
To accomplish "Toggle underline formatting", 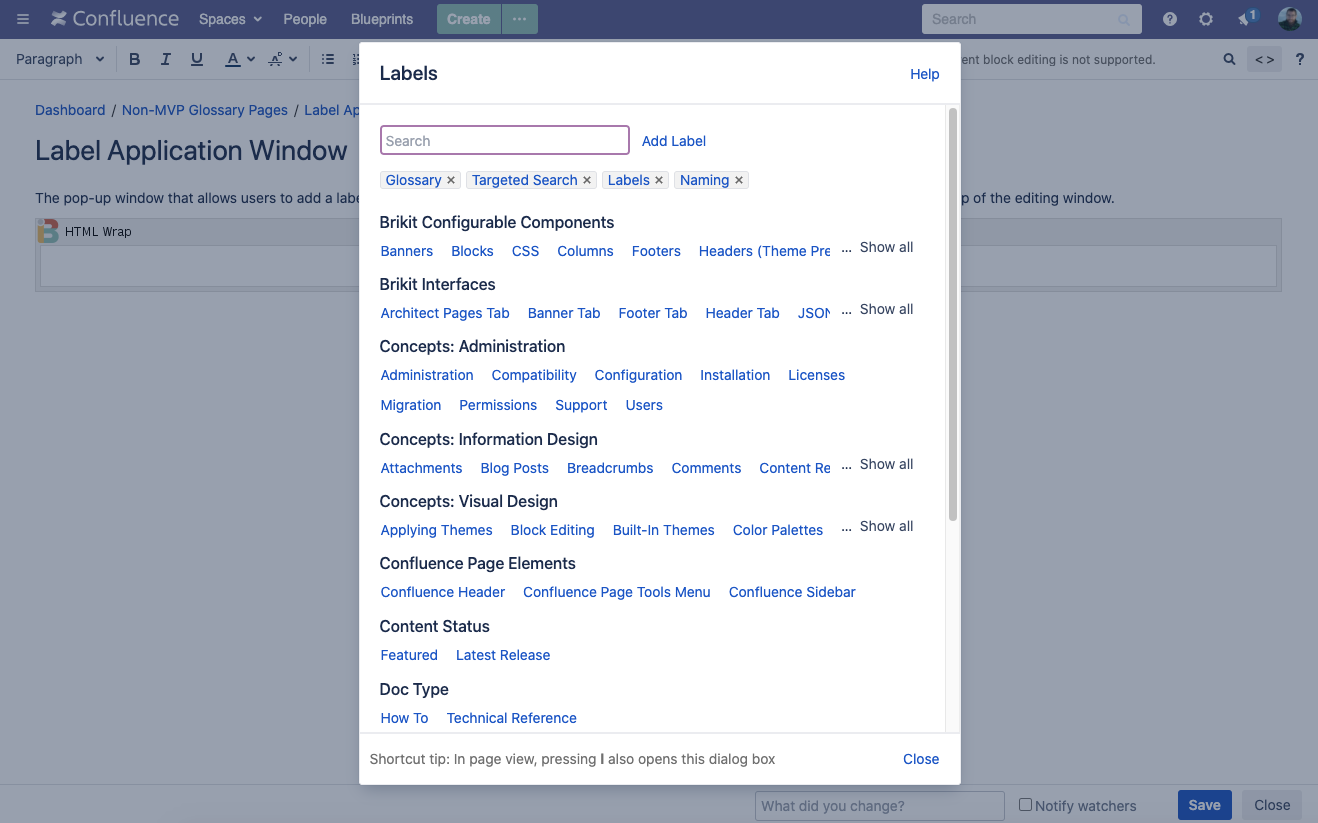I will tap(197, 59).
